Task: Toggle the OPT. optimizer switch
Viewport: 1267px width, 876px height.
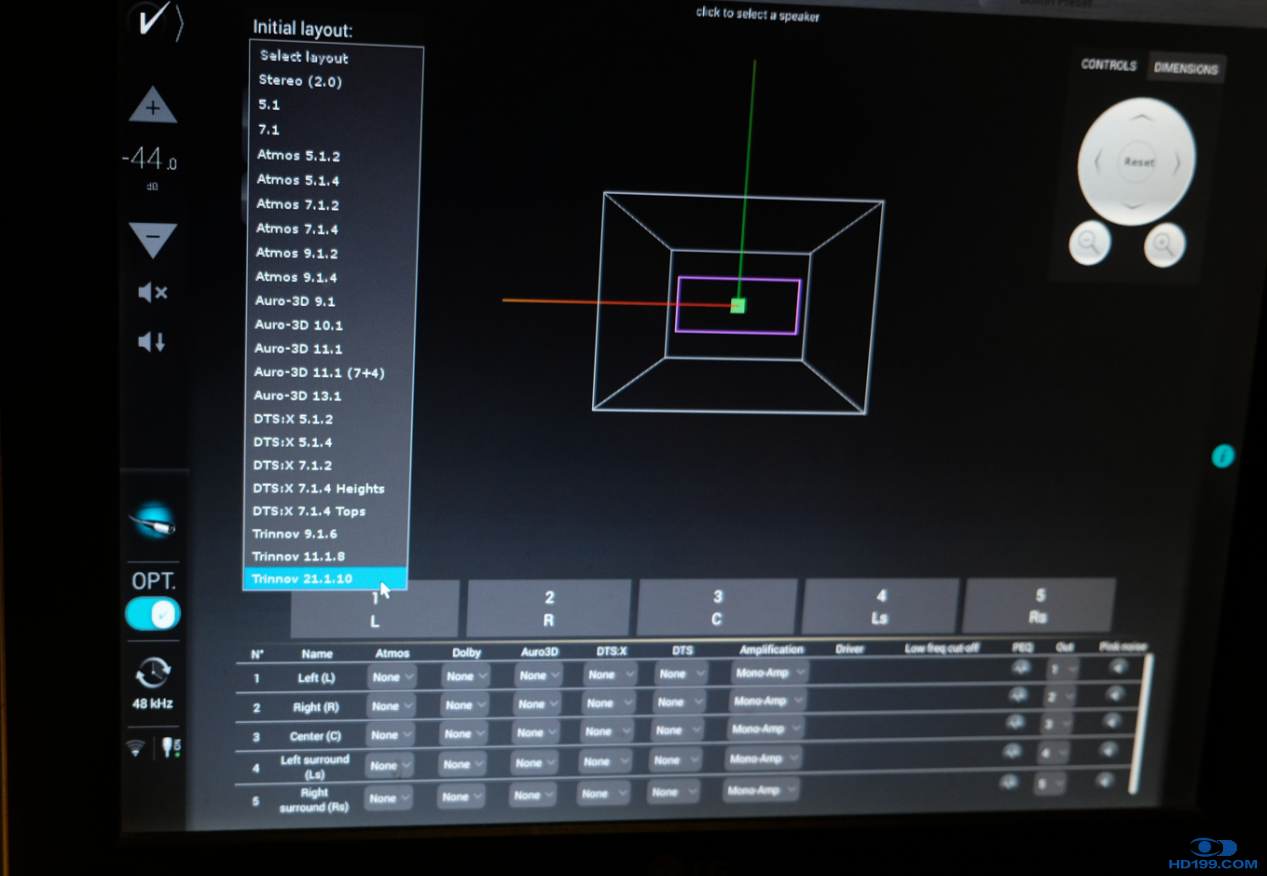Action: click(x=152, y=613)
